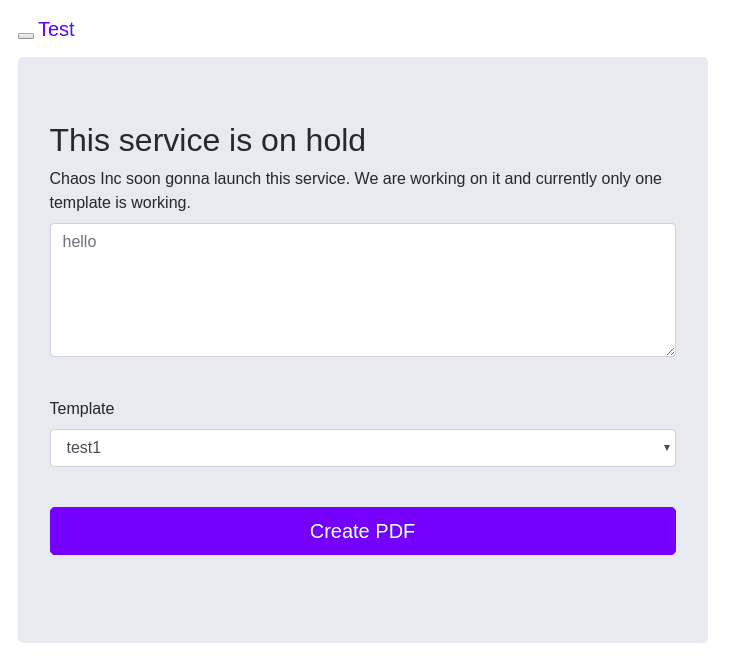This screenshot has height=666, width=736.
Task: Click the small navbar toggler button
Action: [x=26, y=36]
